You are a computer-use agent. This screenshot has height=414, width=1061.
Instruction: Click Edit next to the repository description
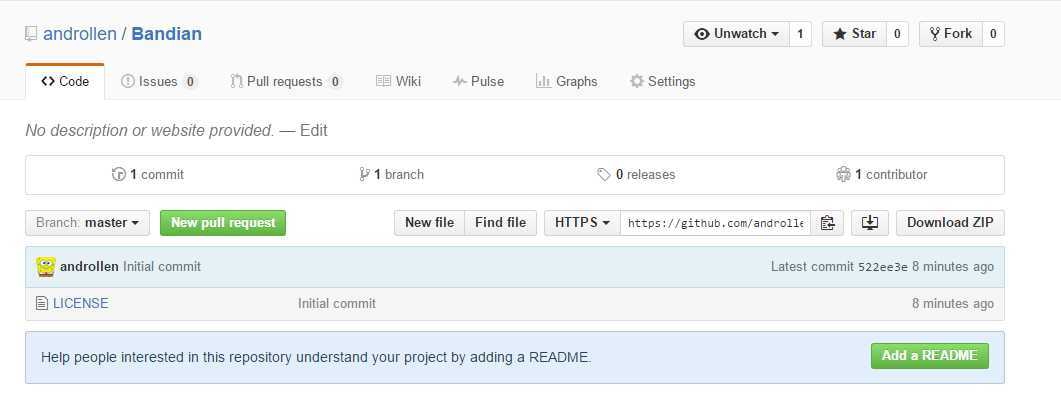point(314,131)
